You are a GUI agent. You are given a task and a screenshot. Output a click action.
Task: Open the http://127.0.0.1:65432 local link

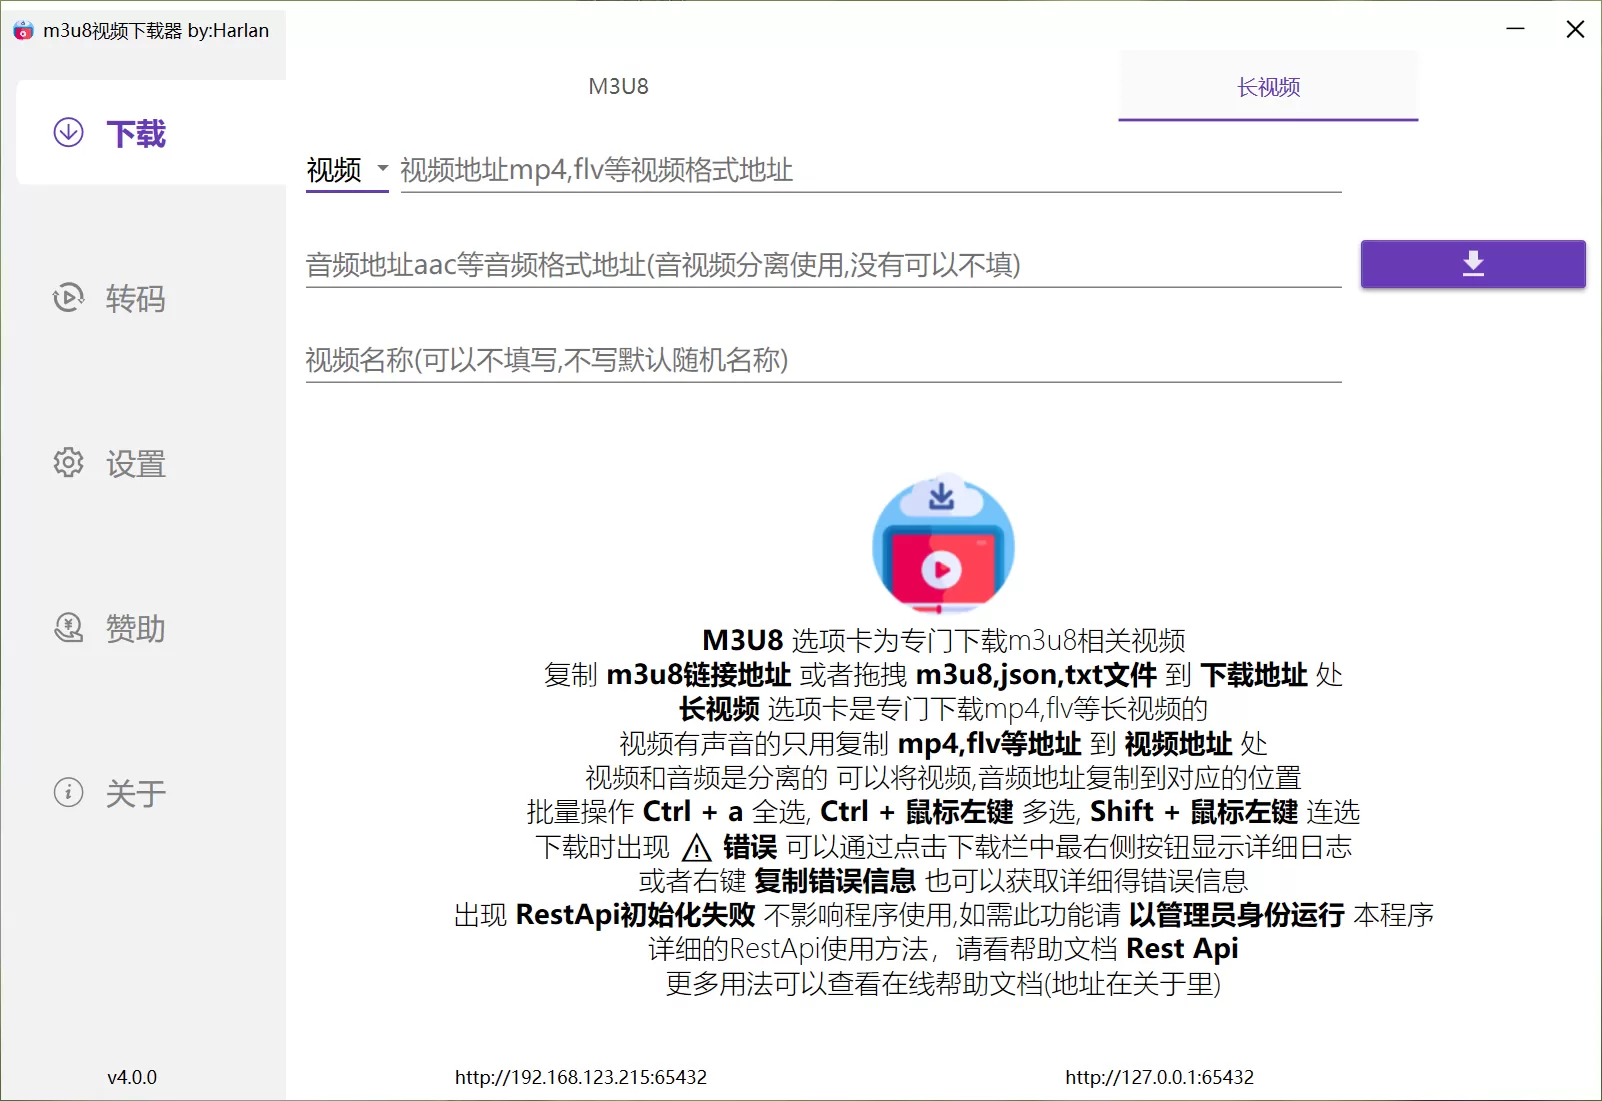pos(1159,1077)
